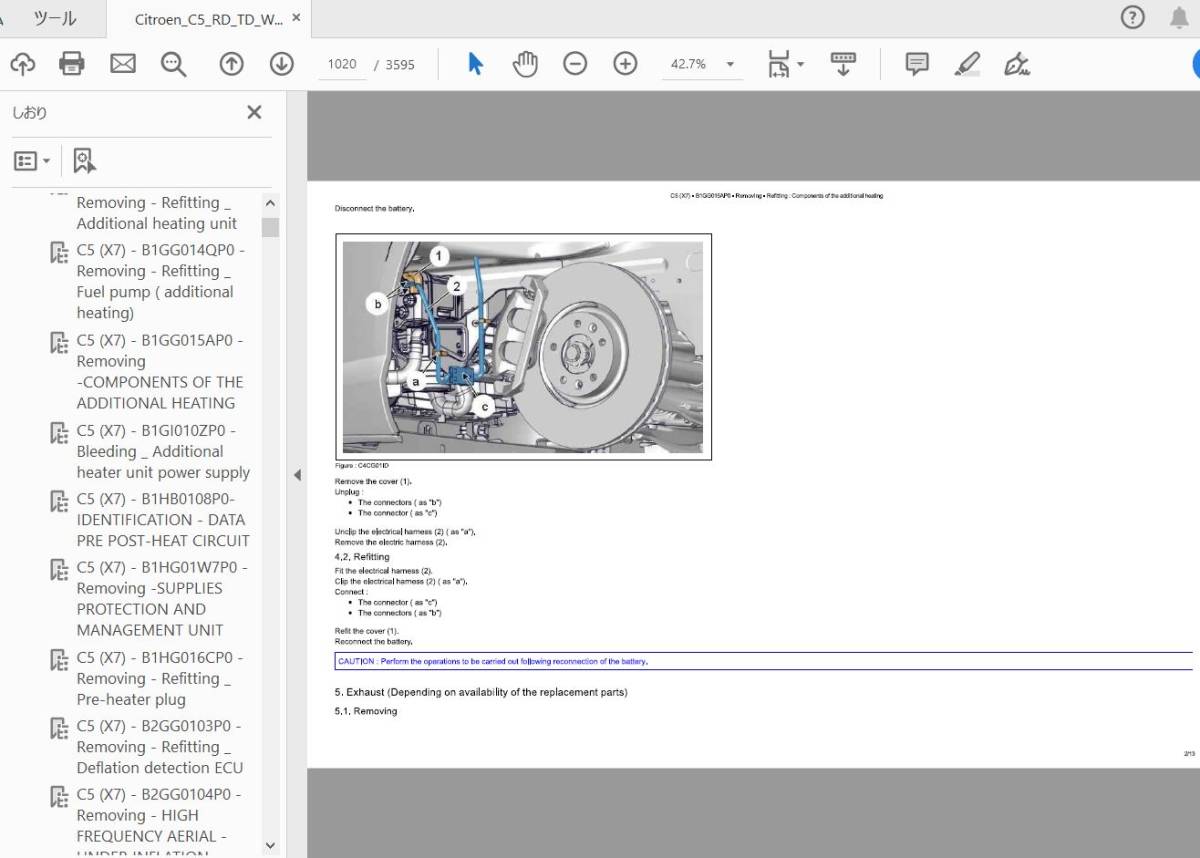The width and height of the screenshot is (1200, 858).
Task: Open bookmark B1GG014QP0 Fuel pump additional heating
Action: 160,281
